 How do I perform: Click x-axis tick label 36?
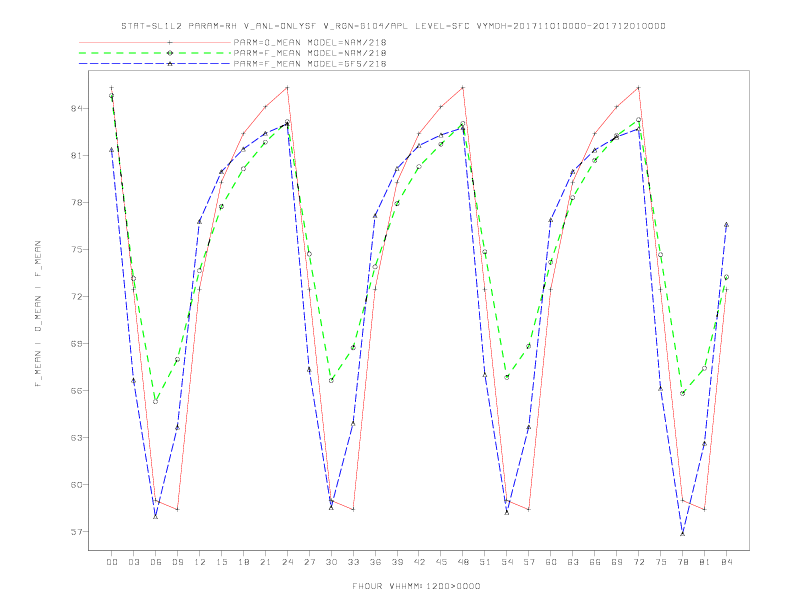(x=375, y=562)
